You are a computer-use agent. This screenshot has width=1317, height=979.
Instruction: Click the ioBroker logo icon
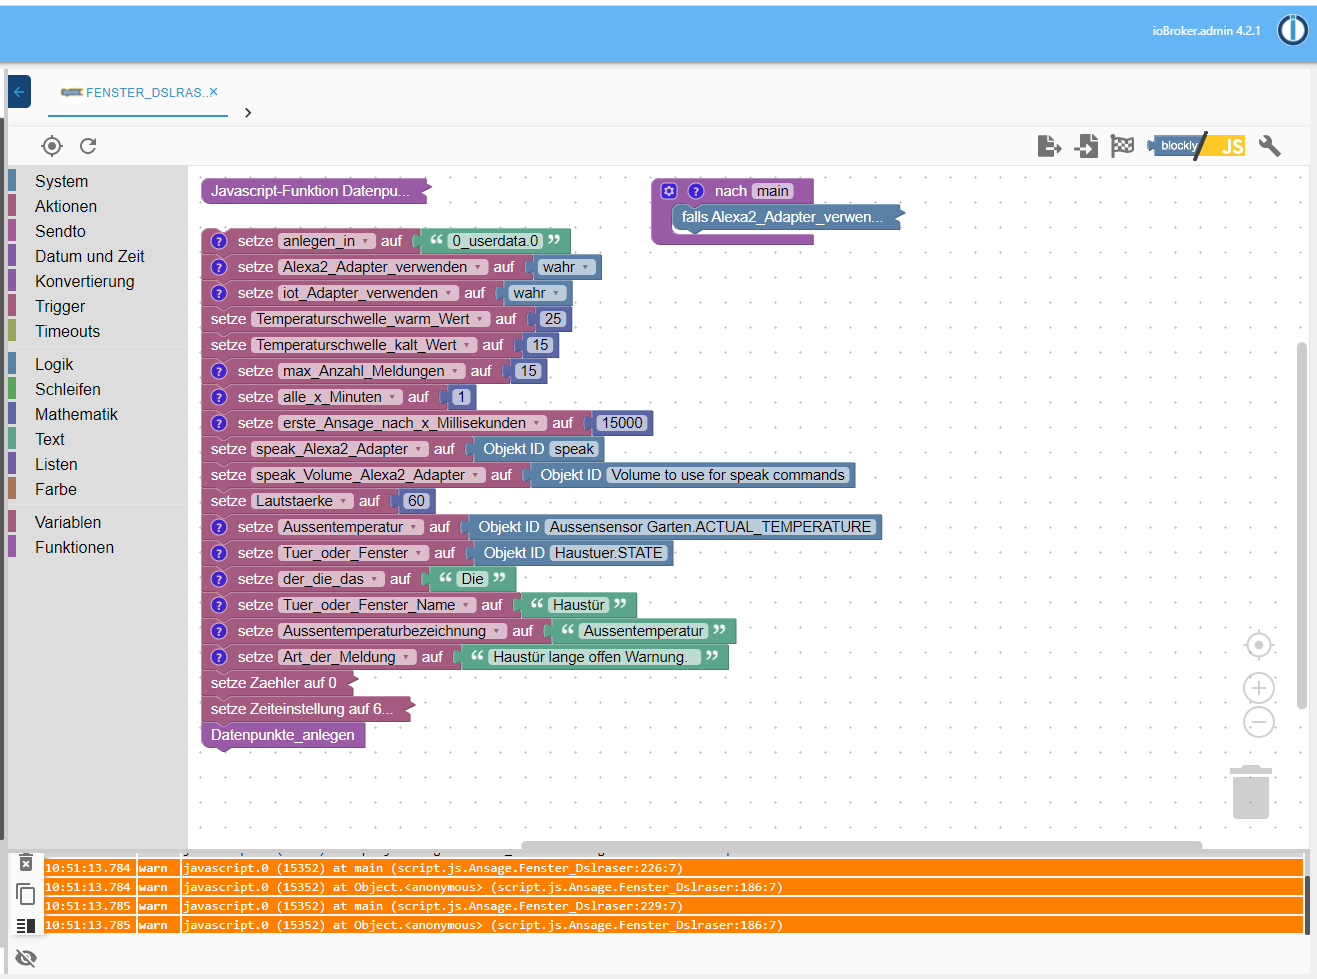tap(1292, 30)
